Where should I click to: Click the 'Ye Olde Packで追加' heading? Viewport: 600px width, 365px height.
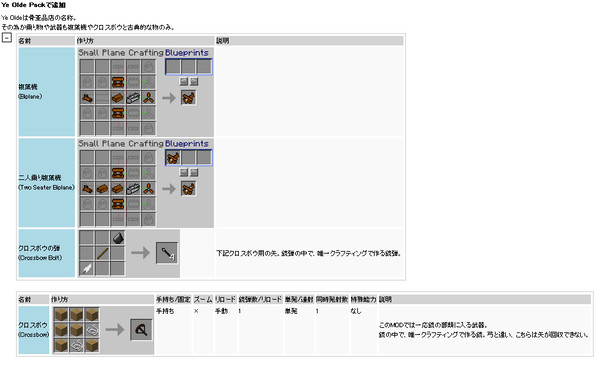33,5
